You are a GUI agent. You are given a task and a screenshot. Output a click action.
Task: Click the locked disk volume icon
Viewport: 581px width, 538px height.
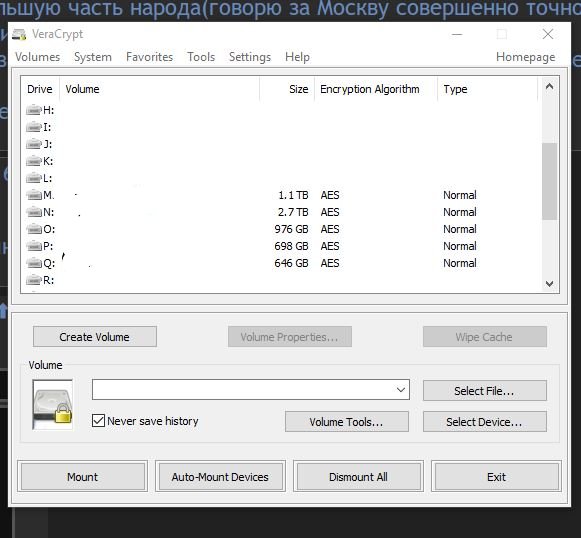53,405
